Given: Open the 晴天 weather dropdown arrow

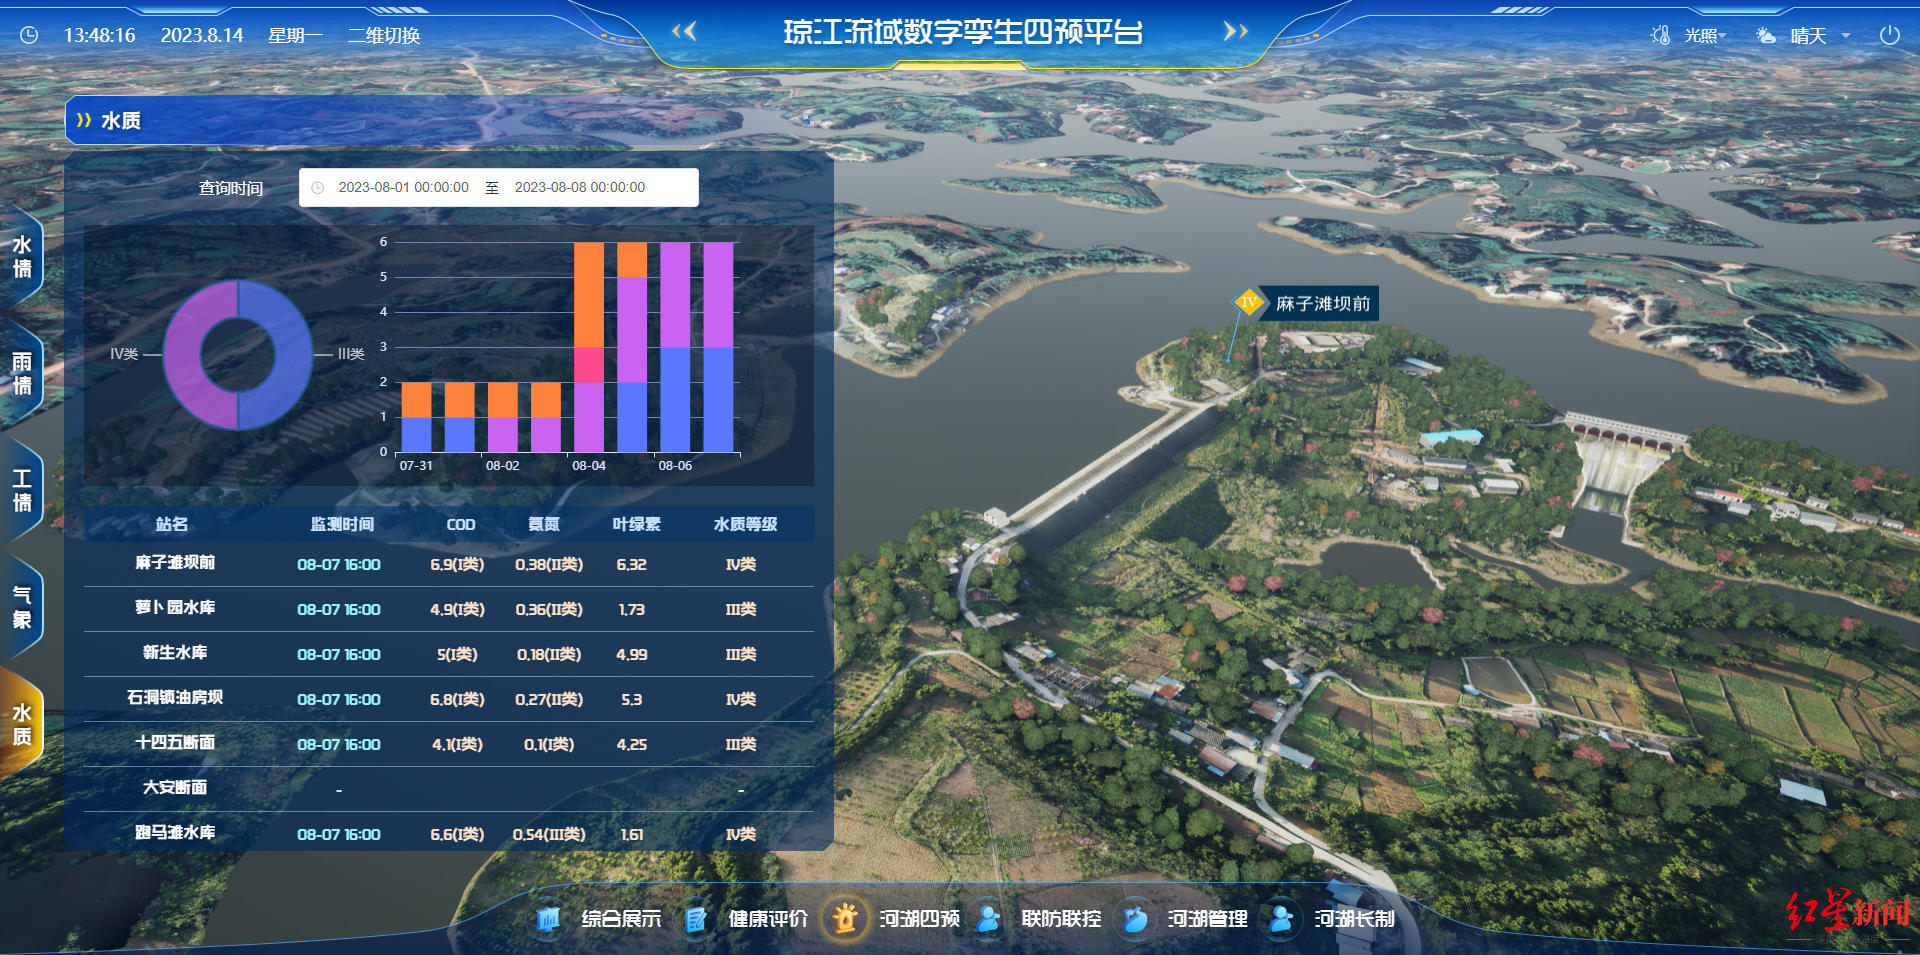Looking at the screenshot, I should click(1846, 36).
